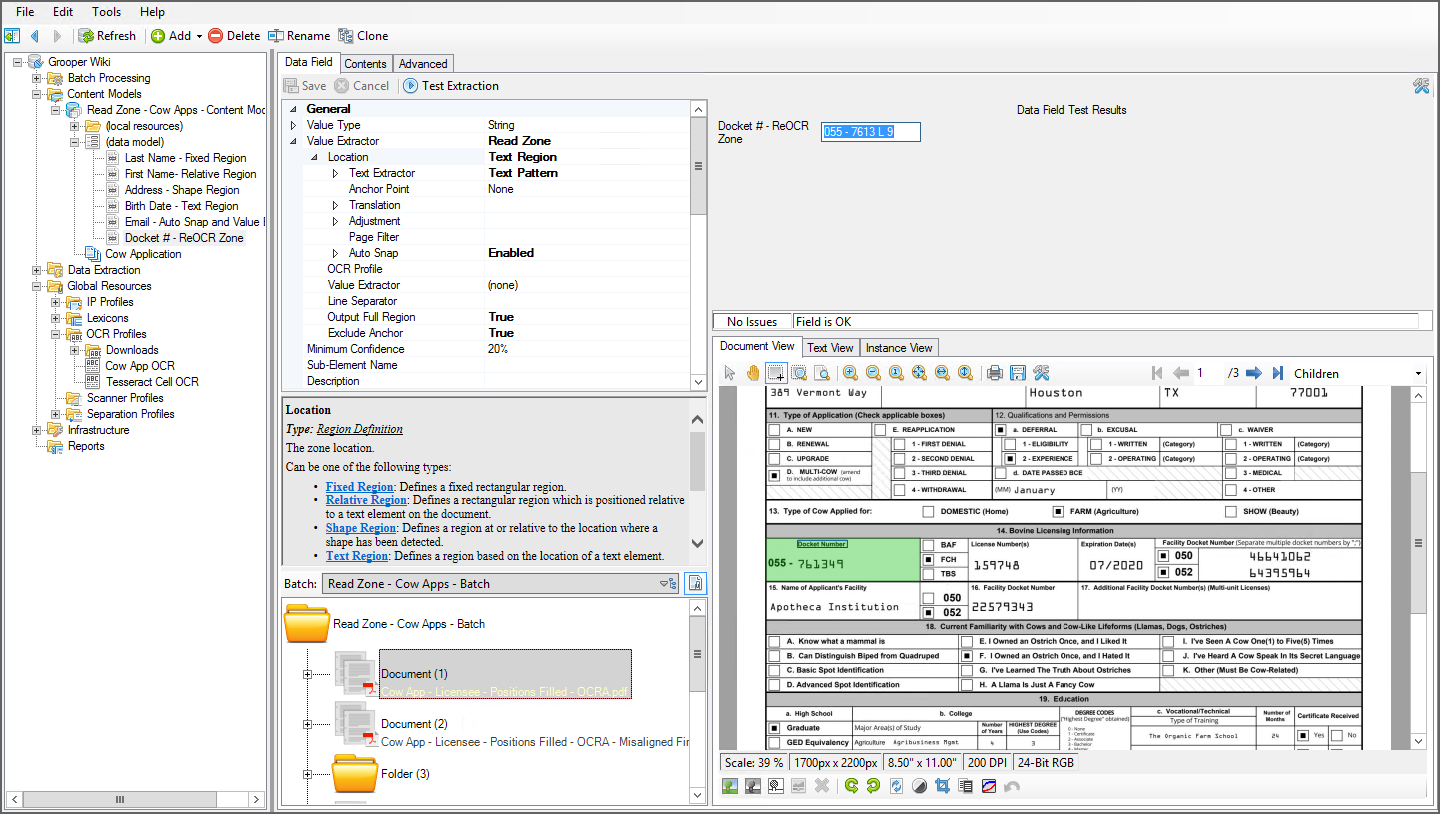Click the Docket # result text field

coord(870,132)
